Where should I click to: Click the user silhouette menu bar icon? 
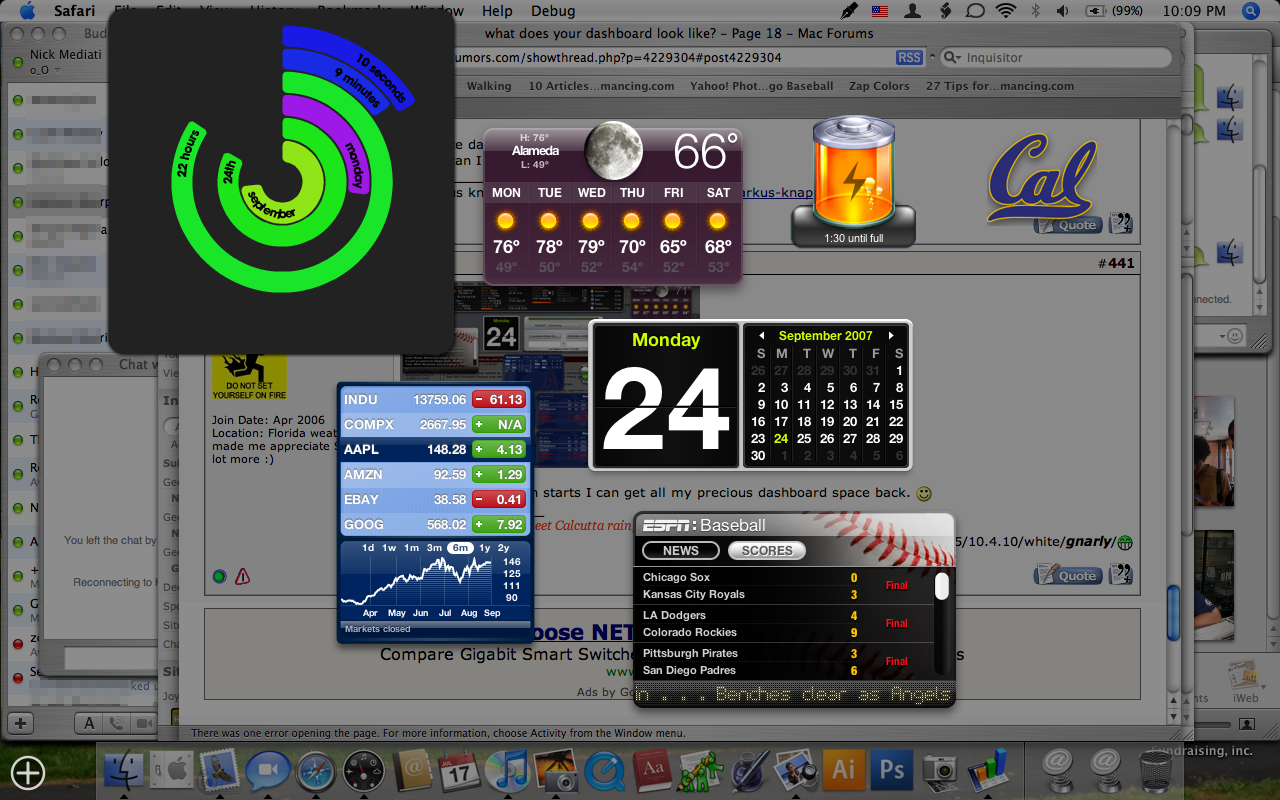912,11
